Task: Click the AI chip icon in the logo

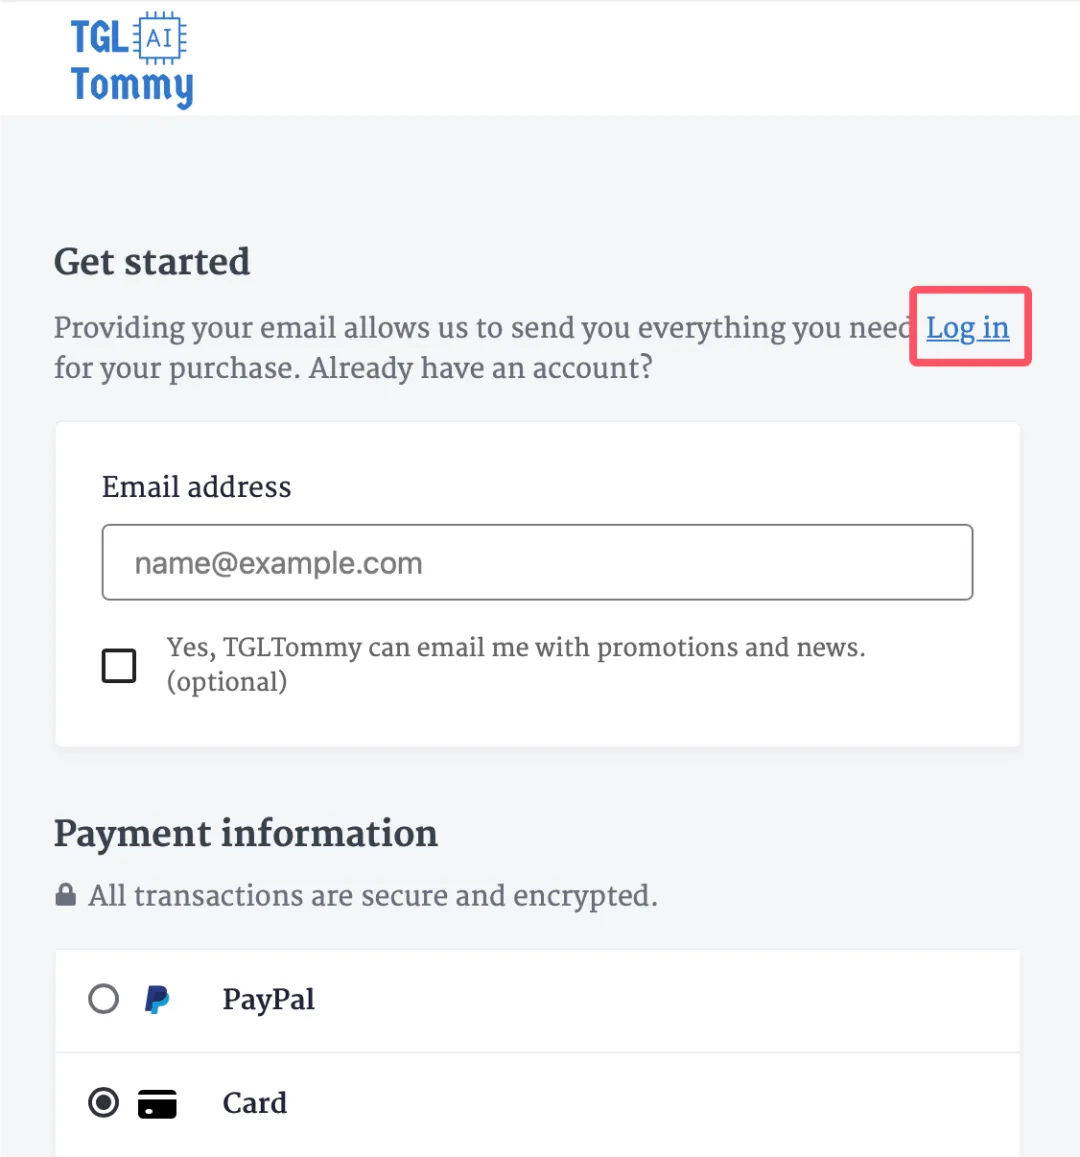Action: [159, 38]
